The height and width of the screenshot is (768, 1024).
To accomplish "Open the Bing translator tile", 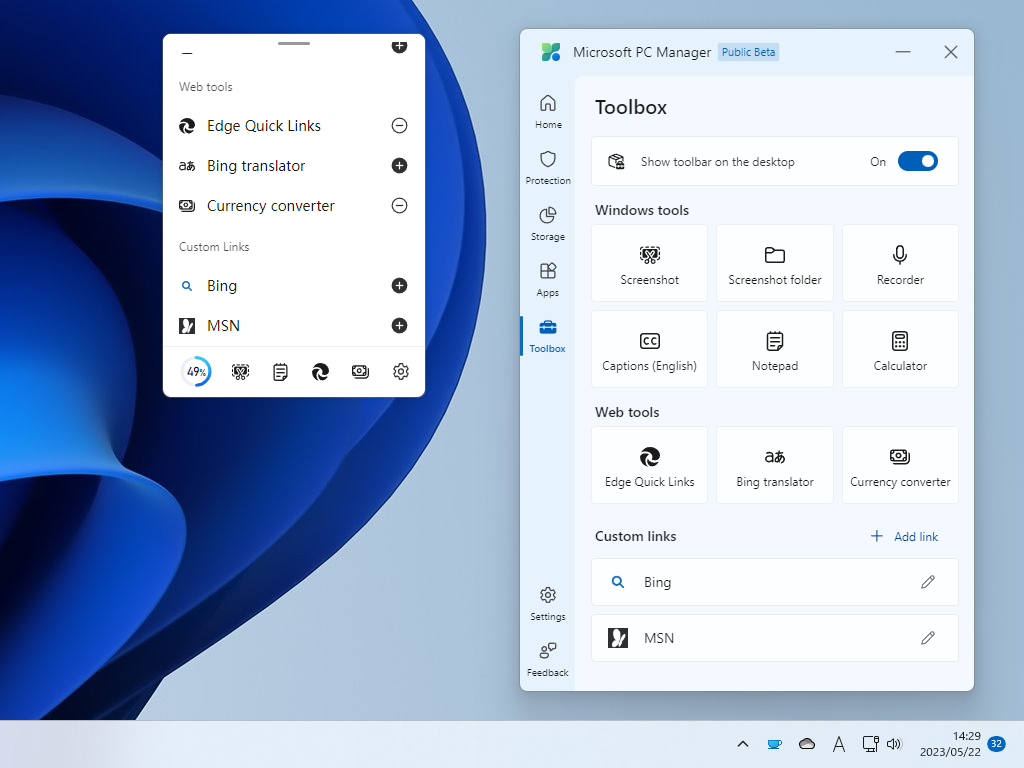I will (775, 465).
